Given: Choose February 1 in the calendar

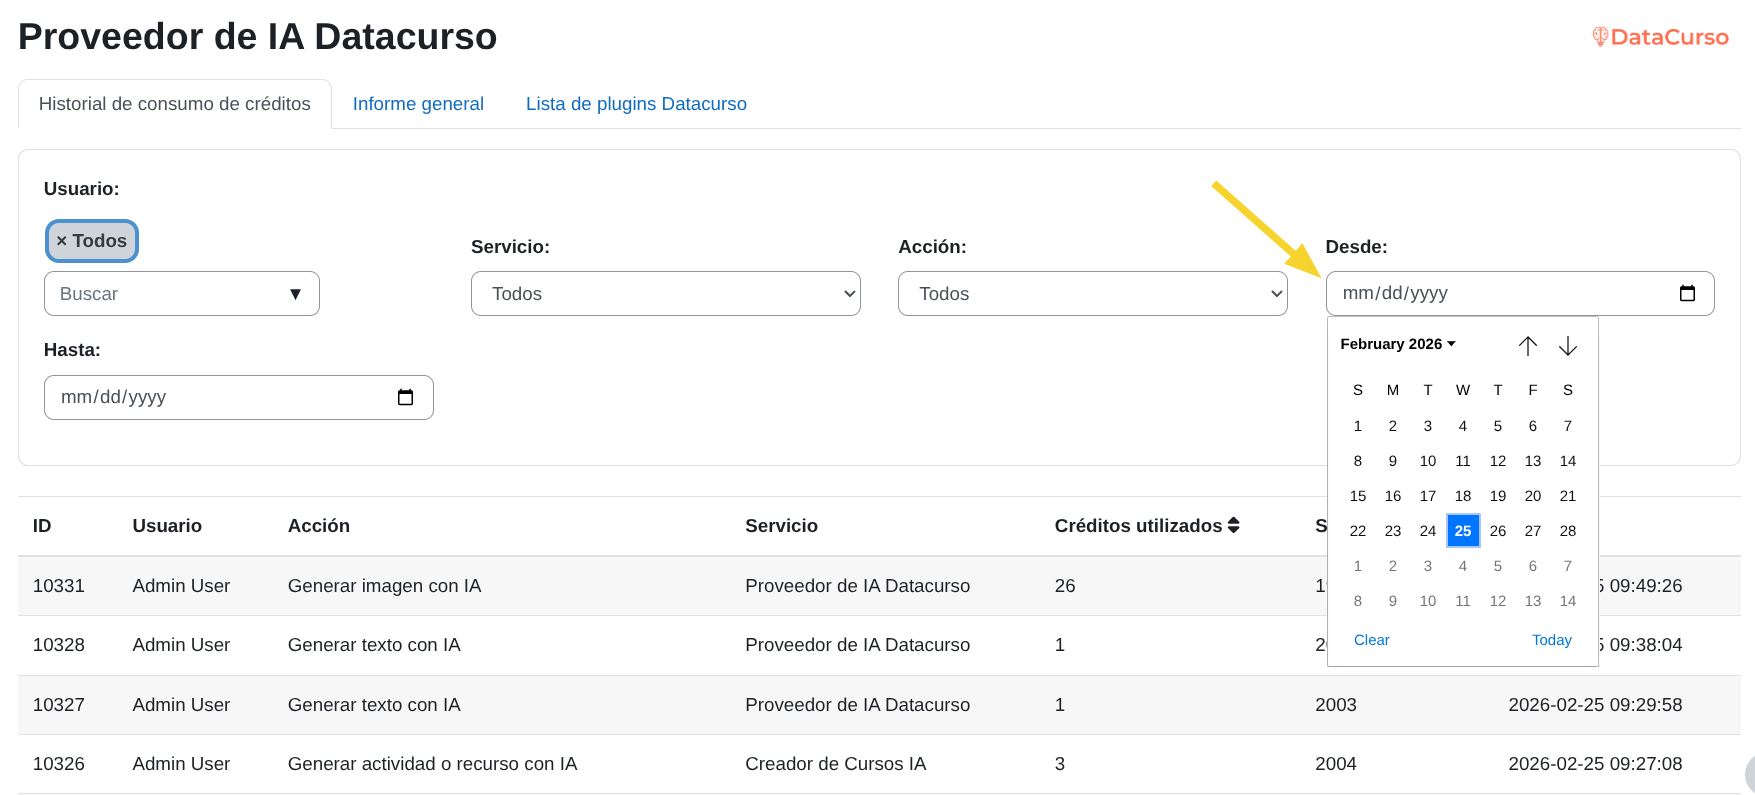Looking at the screenshot, I should tap(1357, 426).
